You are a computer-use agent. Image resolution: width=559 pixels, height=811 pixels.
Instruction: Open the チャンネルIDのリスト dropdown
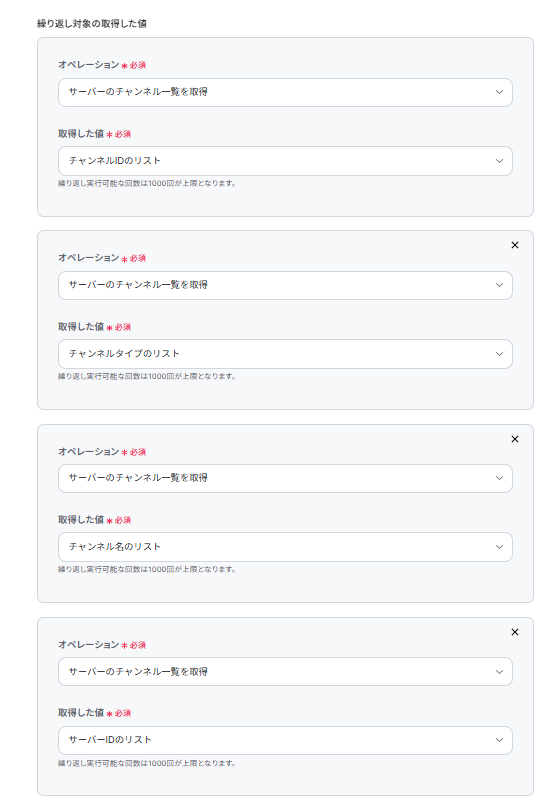pos(285,161)
